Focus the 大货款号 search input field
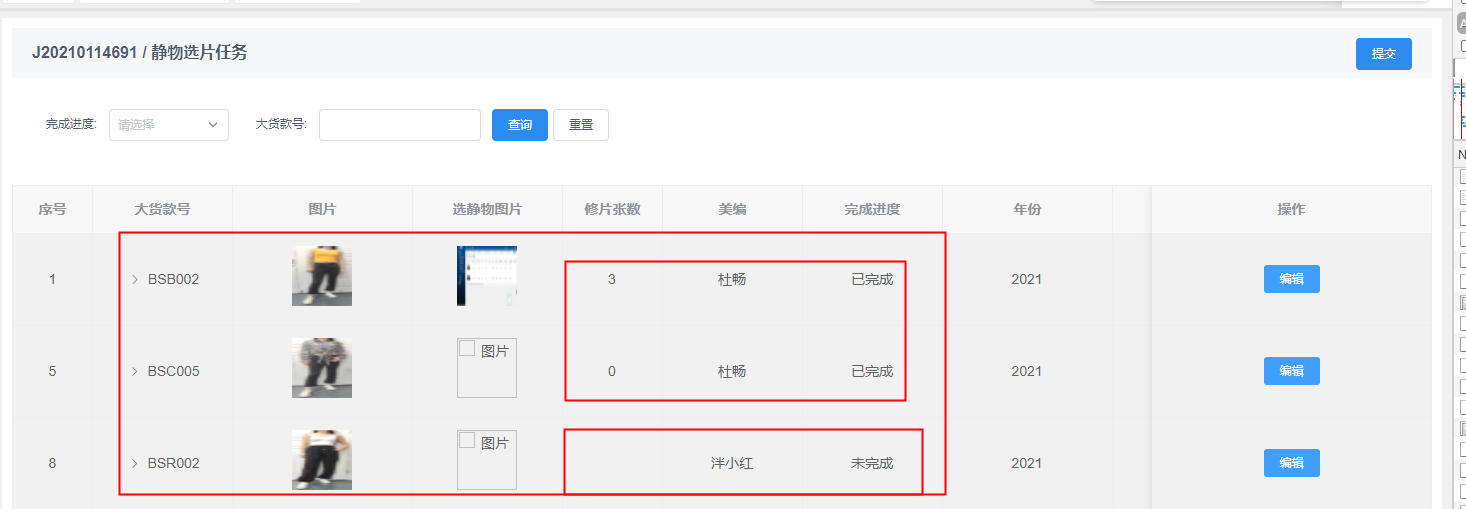Image resolution: width=1466 pixels, height=509 pixels. 399,125
